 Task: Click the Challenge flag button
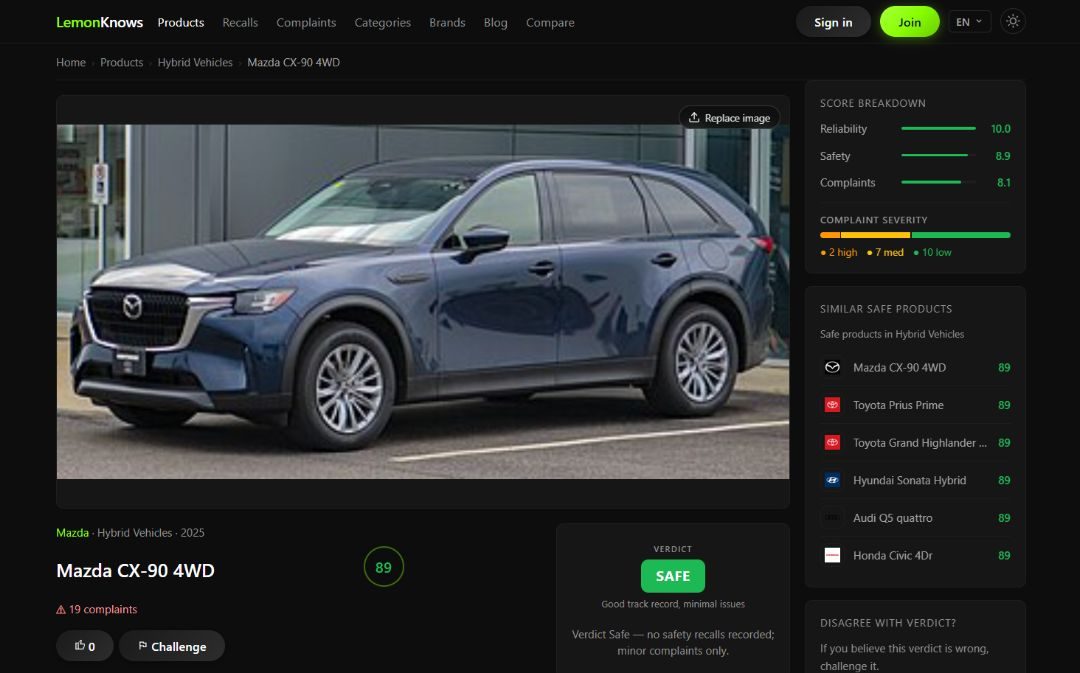tap(172, 646)
